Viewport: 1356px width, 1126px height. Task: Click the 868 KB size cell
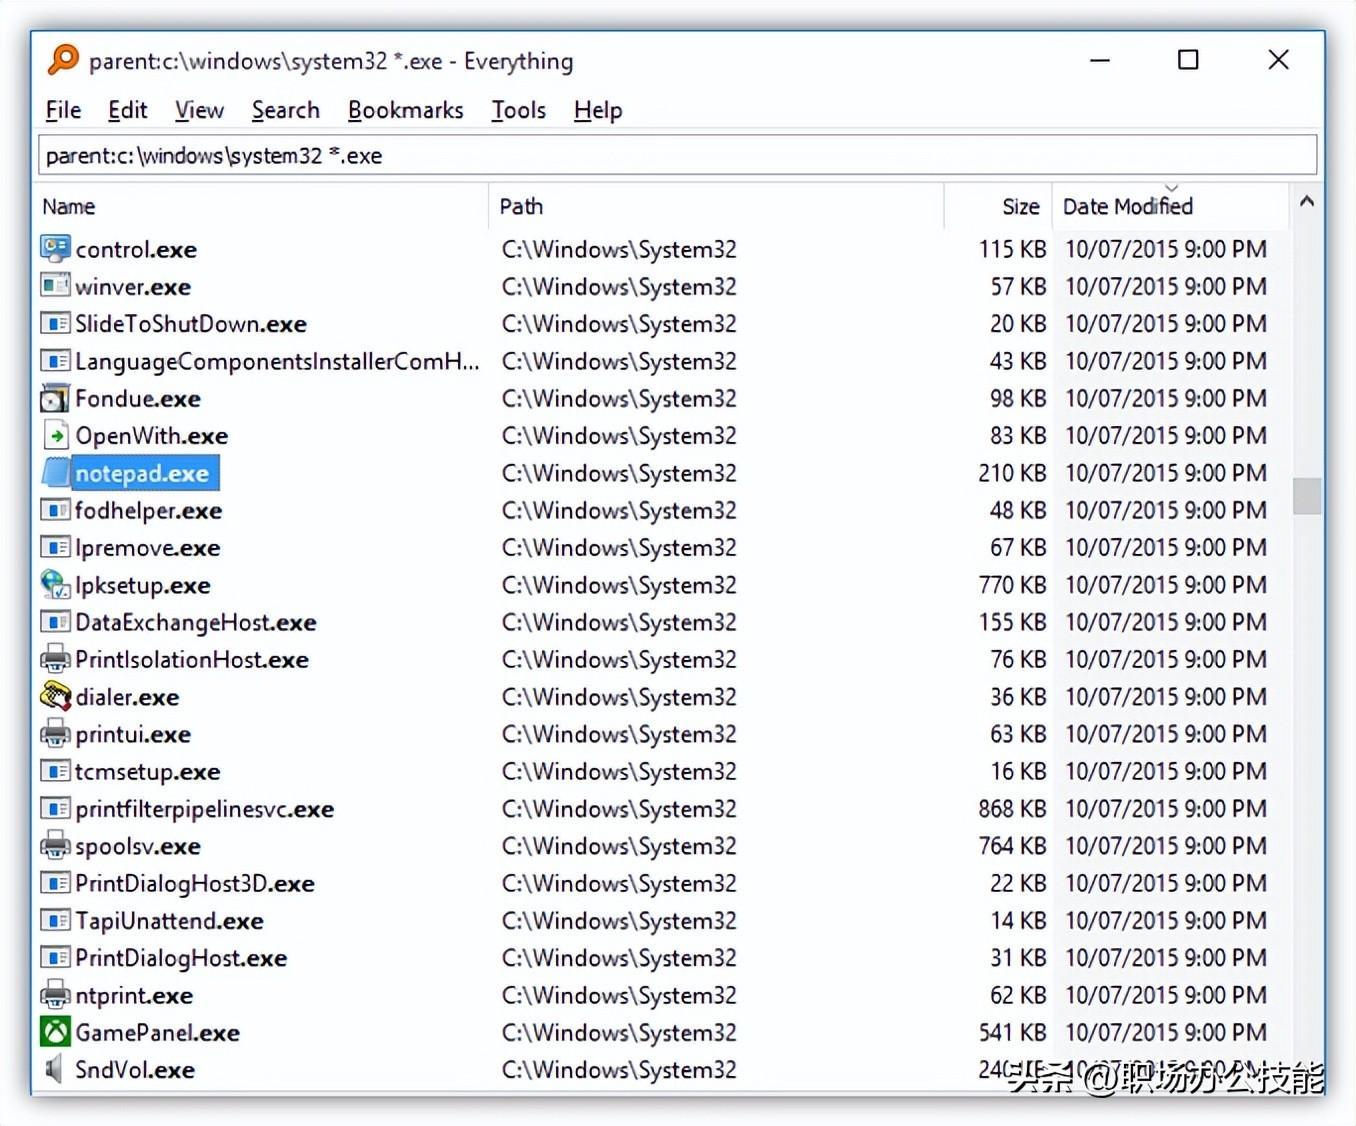(1012, 809)
